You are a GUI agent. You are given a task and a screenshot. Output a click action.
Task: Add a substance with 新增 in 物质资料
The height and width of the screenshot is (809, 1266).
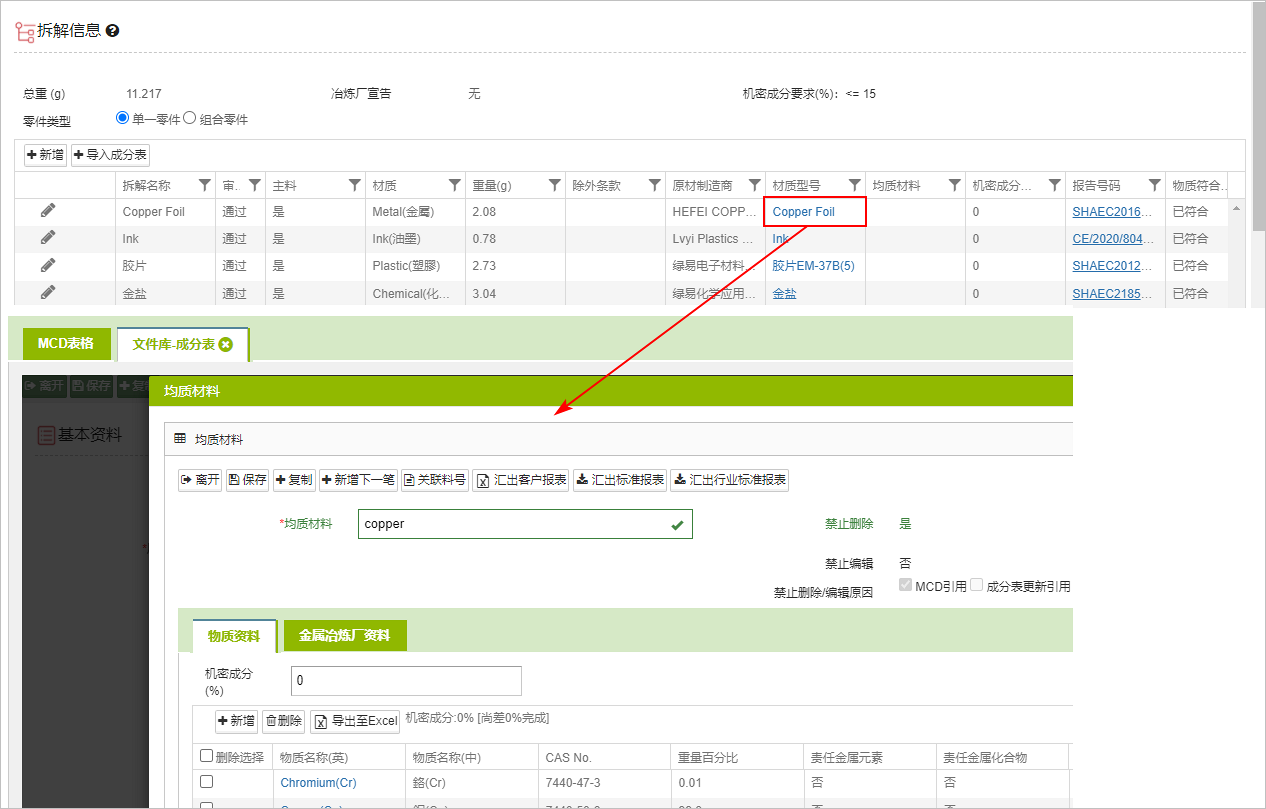point(237,721)
